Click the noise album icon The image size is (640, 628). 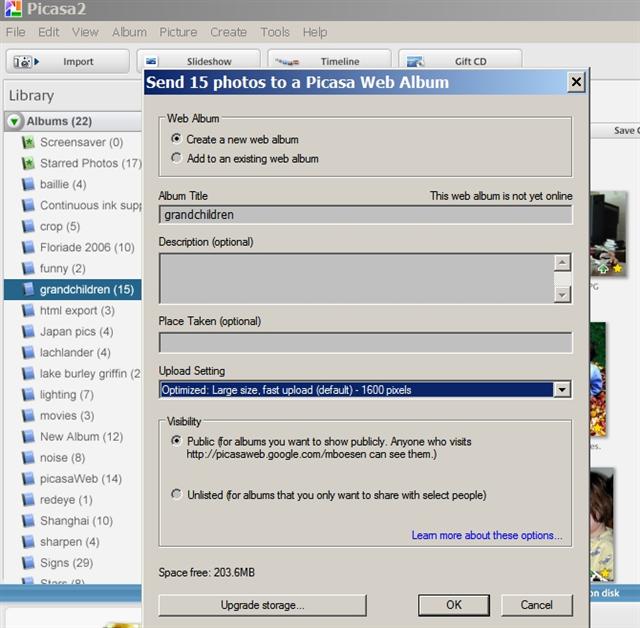pyautogui.click(x=28, y=457)
